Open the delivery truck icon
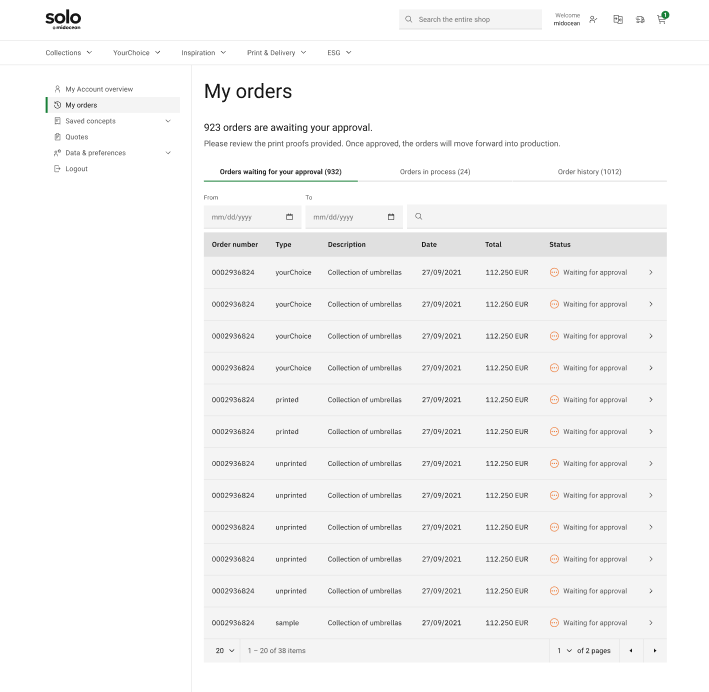The height and width of the screenshot is (692, 709). tap(640, 19)
